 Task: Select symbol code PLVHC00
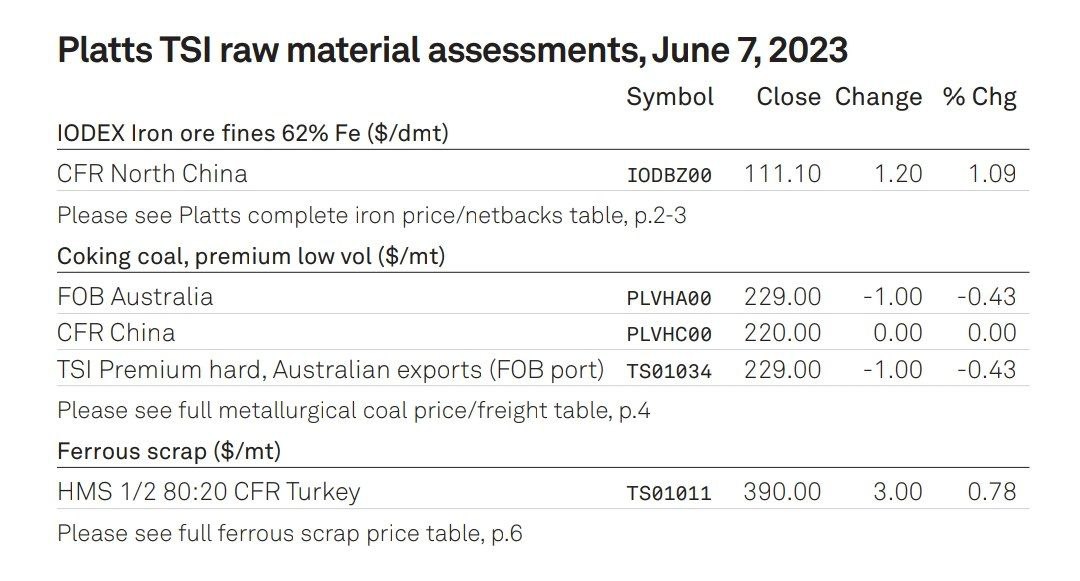(669, 335)
